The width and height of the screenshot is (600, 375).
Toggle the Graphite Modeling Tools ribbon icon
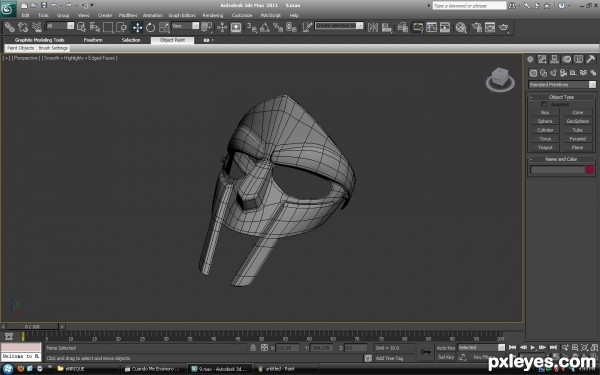click(x=417, y=27)
